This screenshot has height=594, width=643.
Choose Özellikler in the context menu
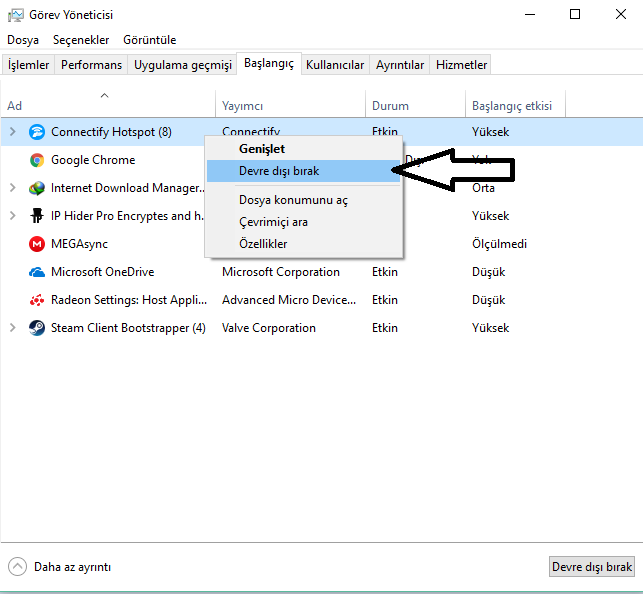(x=303, y=244)
